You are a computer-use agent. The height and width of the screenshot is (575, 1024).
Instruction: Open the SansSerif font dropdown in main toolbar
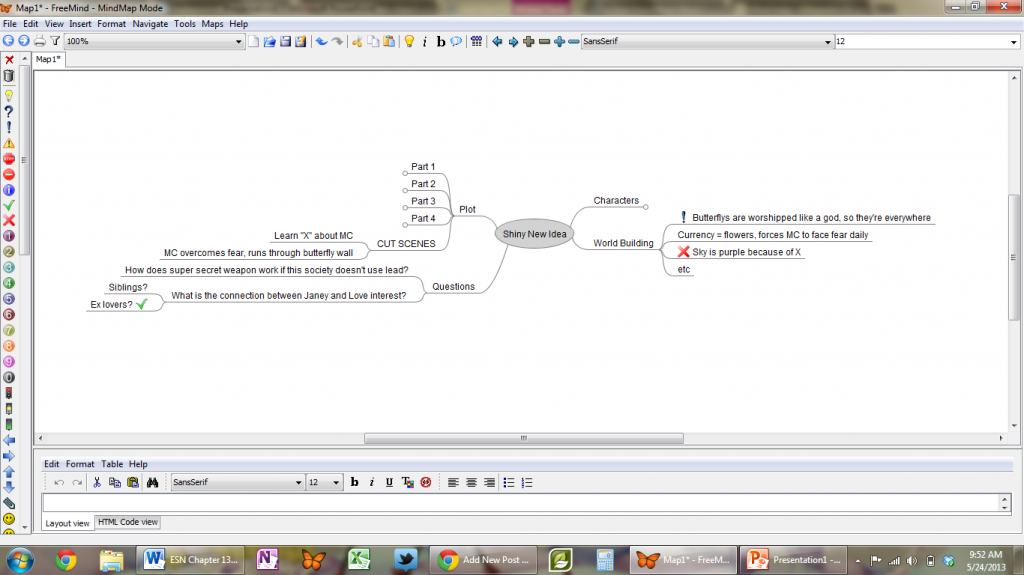(707, 41)
